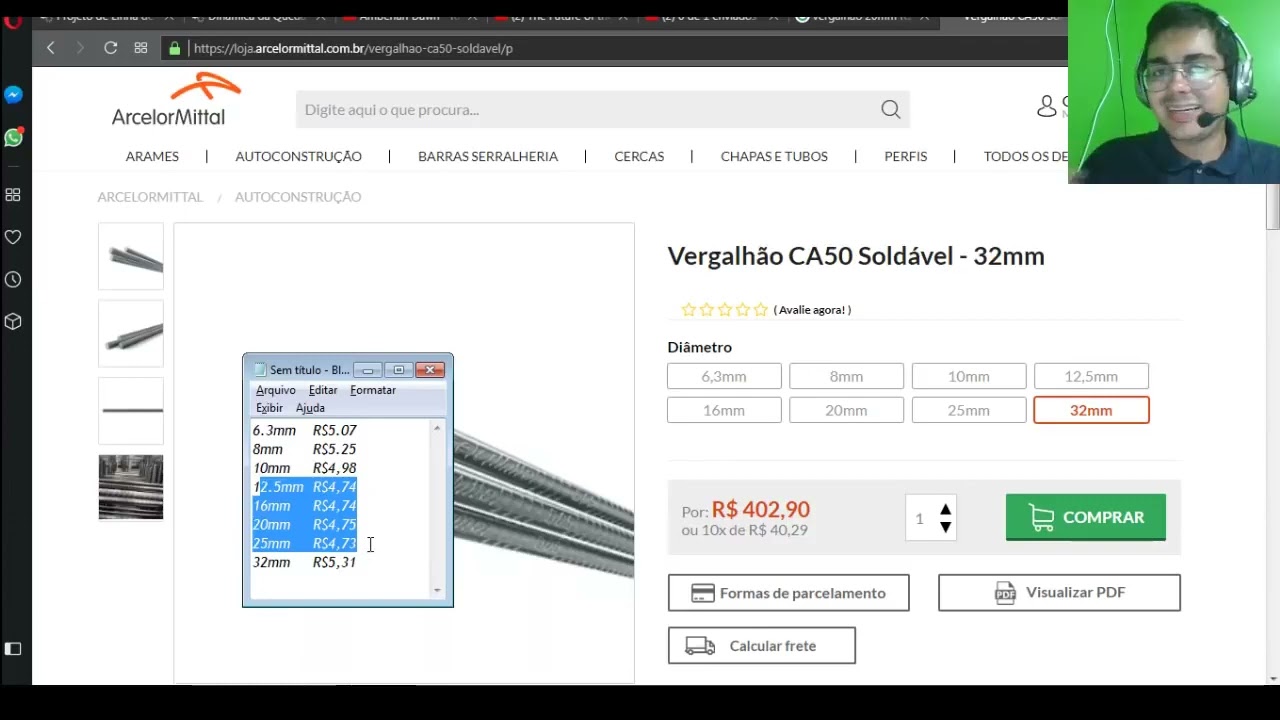The image size is (1280, 720).
Task: Click the Notepad scroll up arrow
Action: tap(437, 429)
